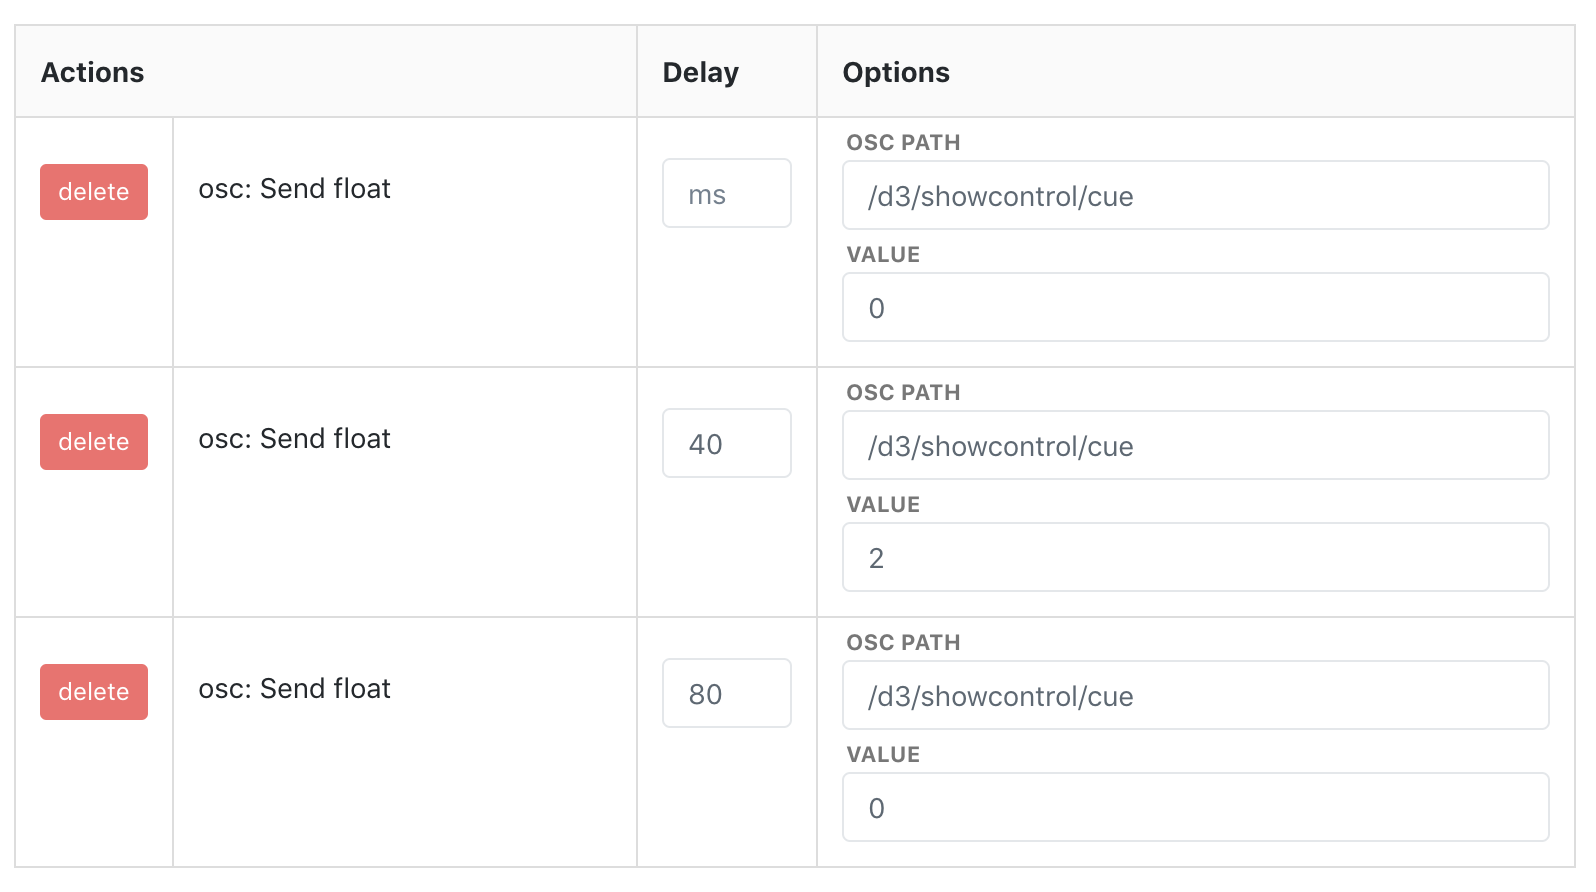
Task: Click the osc: Send float text in the third row
Action: point(294,688)
